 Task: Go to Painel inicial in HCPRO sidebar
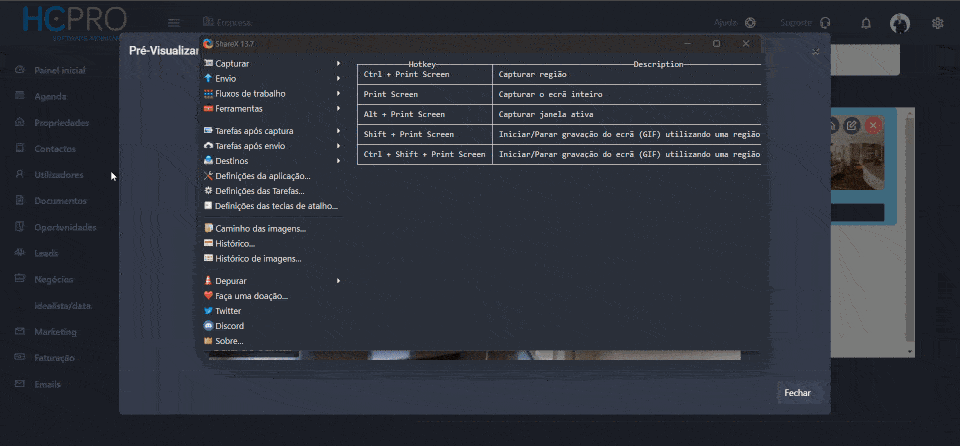tap(59, 70)
